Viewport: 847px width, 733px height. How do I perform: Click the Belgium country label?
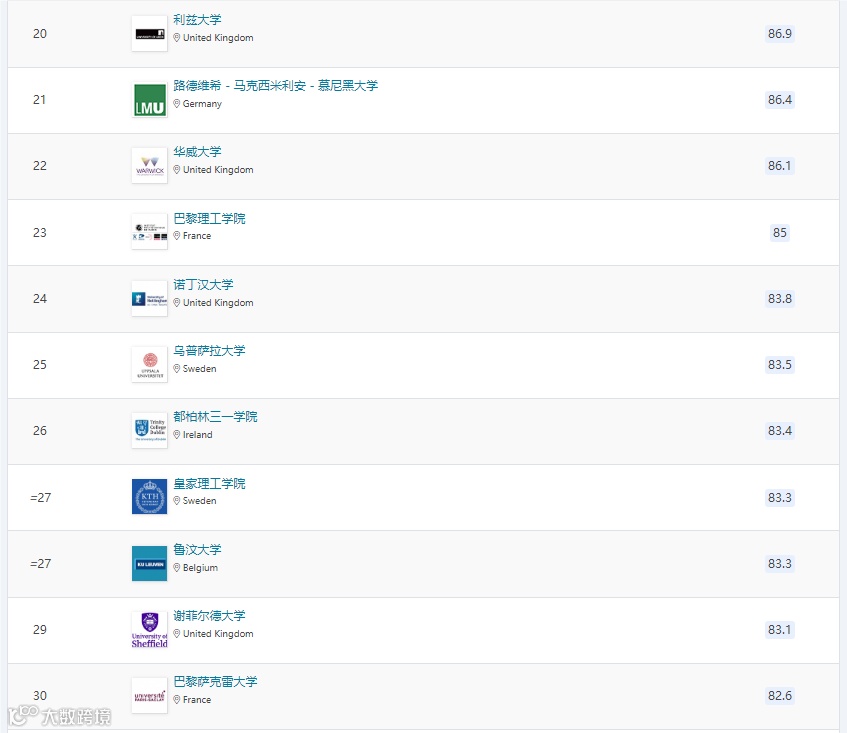coord(200,568)
